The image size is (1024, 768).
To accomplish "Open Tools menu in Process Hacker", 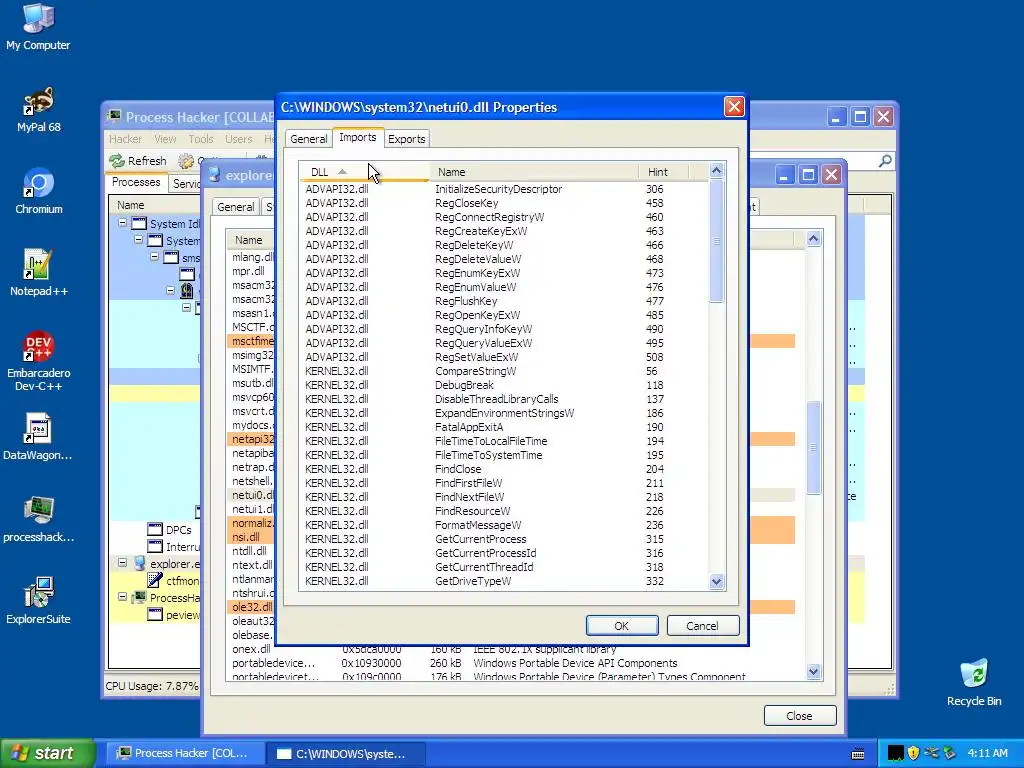I will (200, 139).
